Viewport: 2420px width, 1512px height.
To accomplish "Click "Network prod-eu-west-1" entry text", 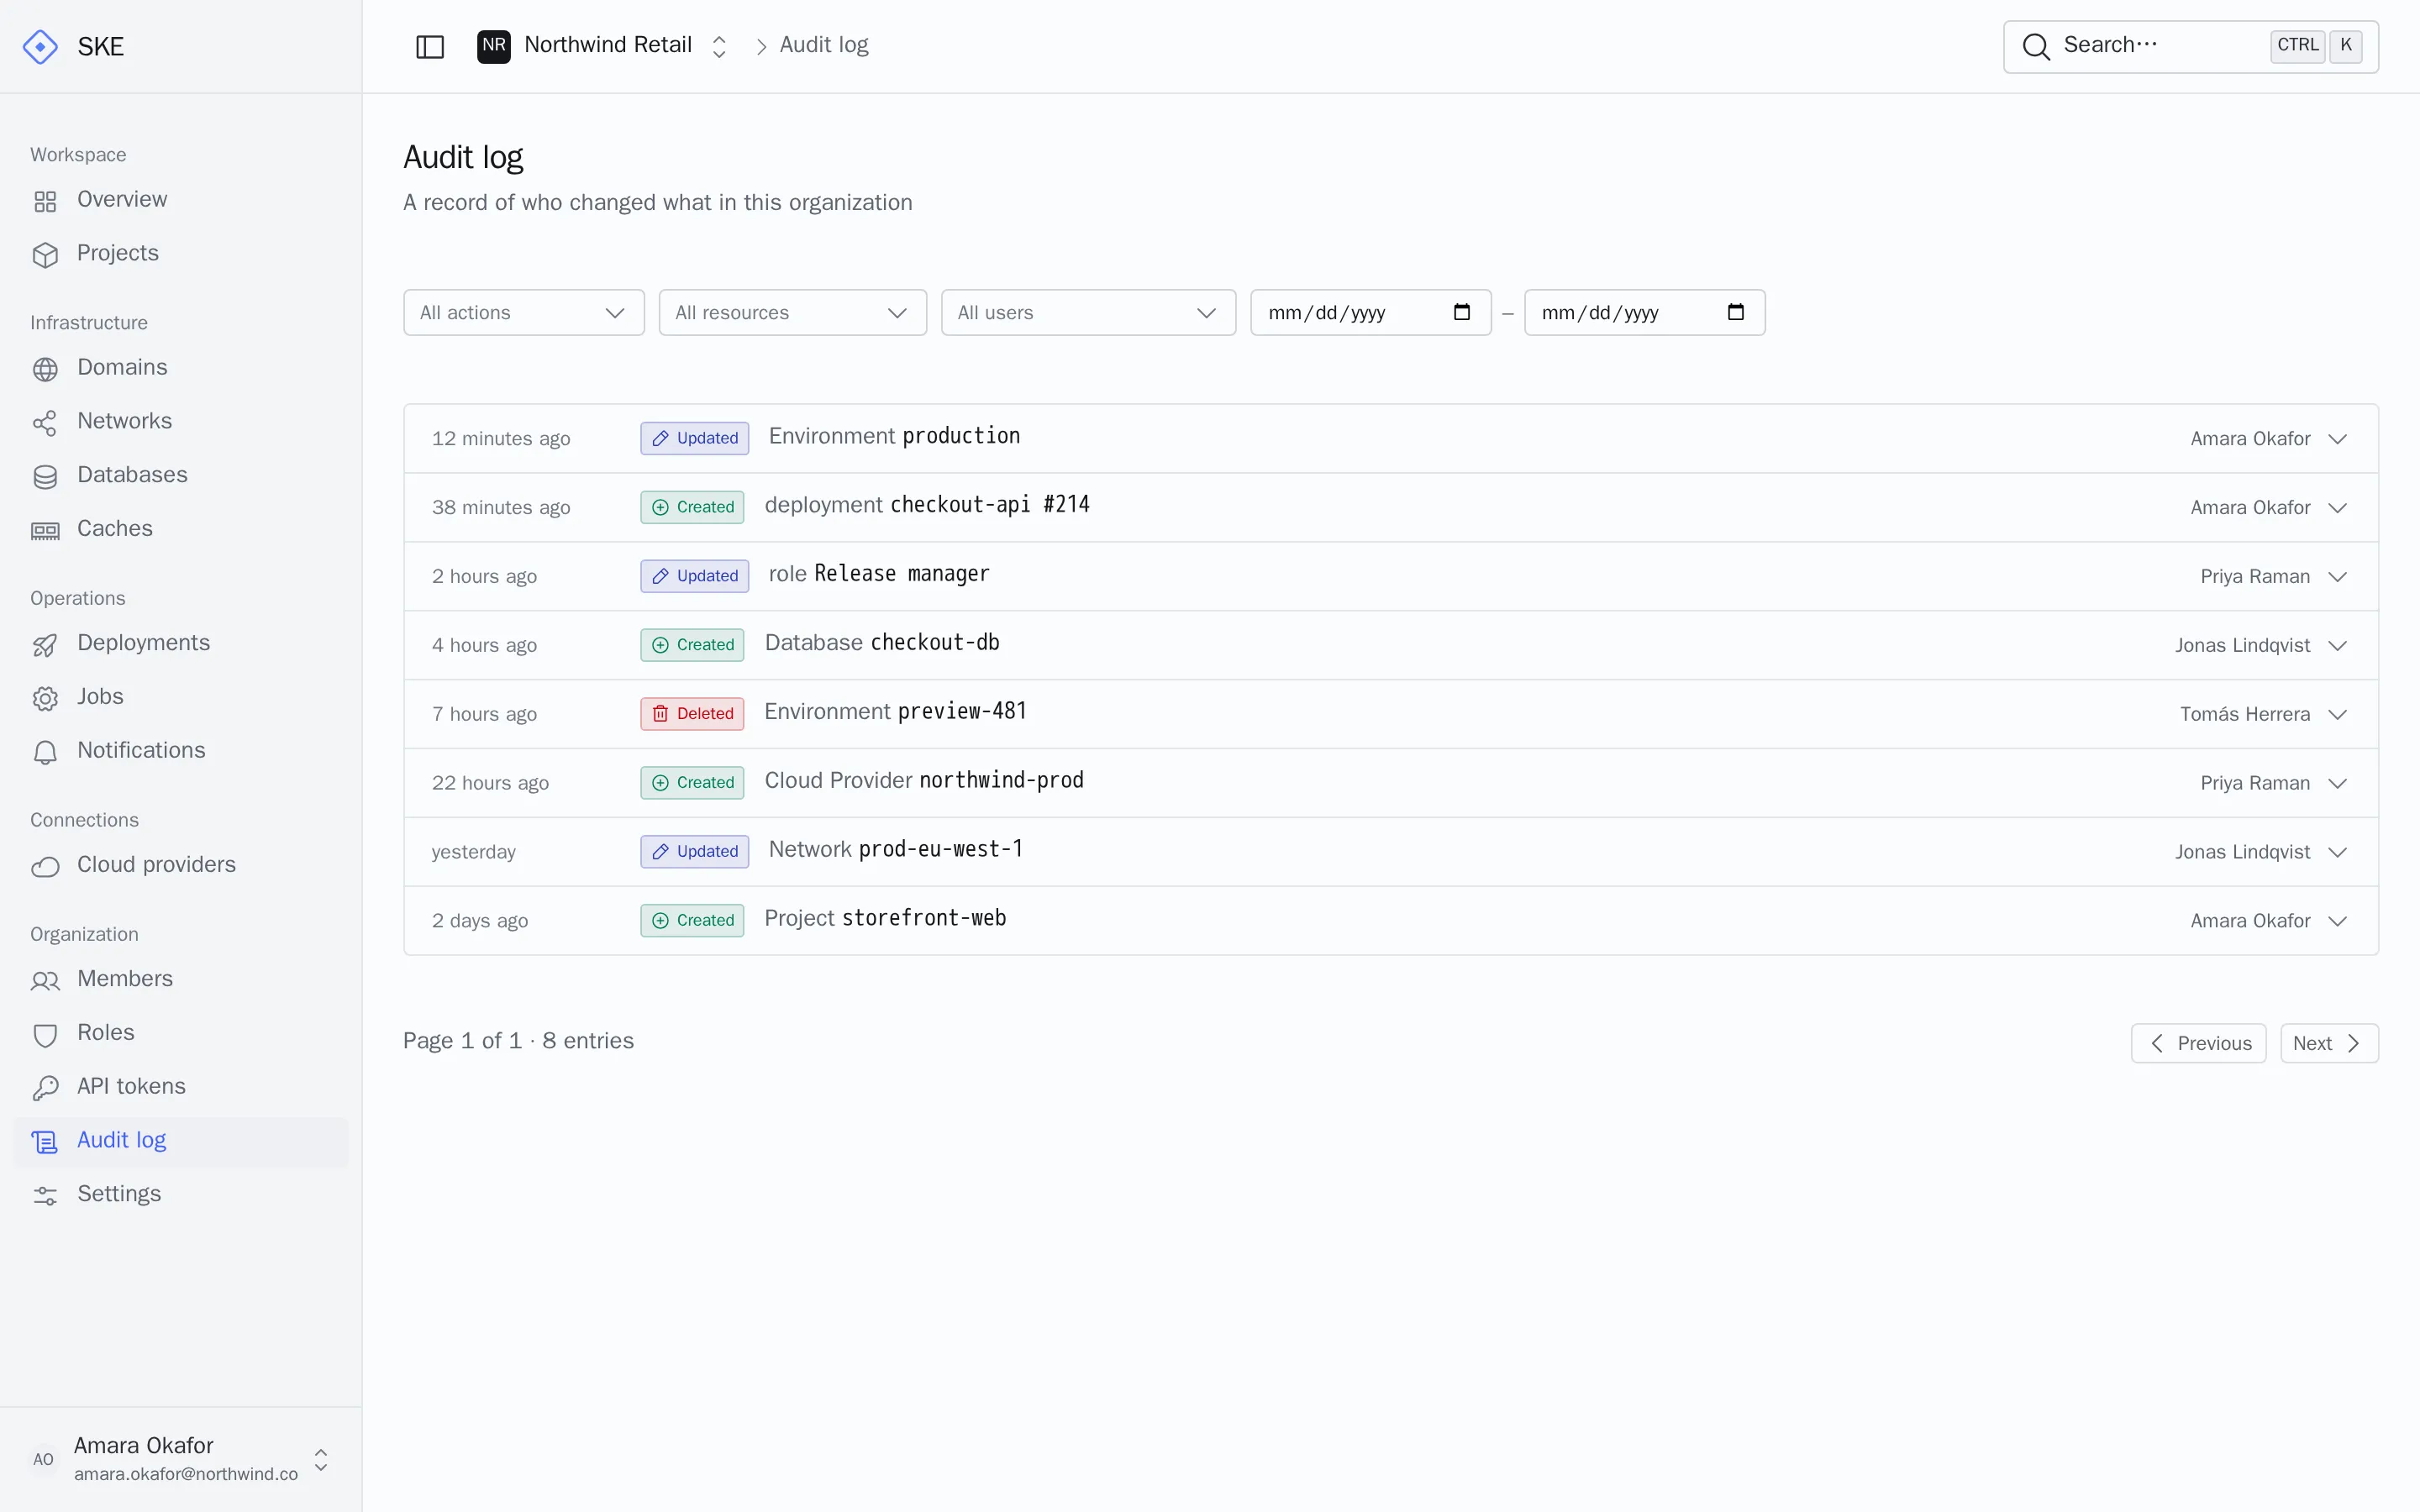I will [896, 850].
